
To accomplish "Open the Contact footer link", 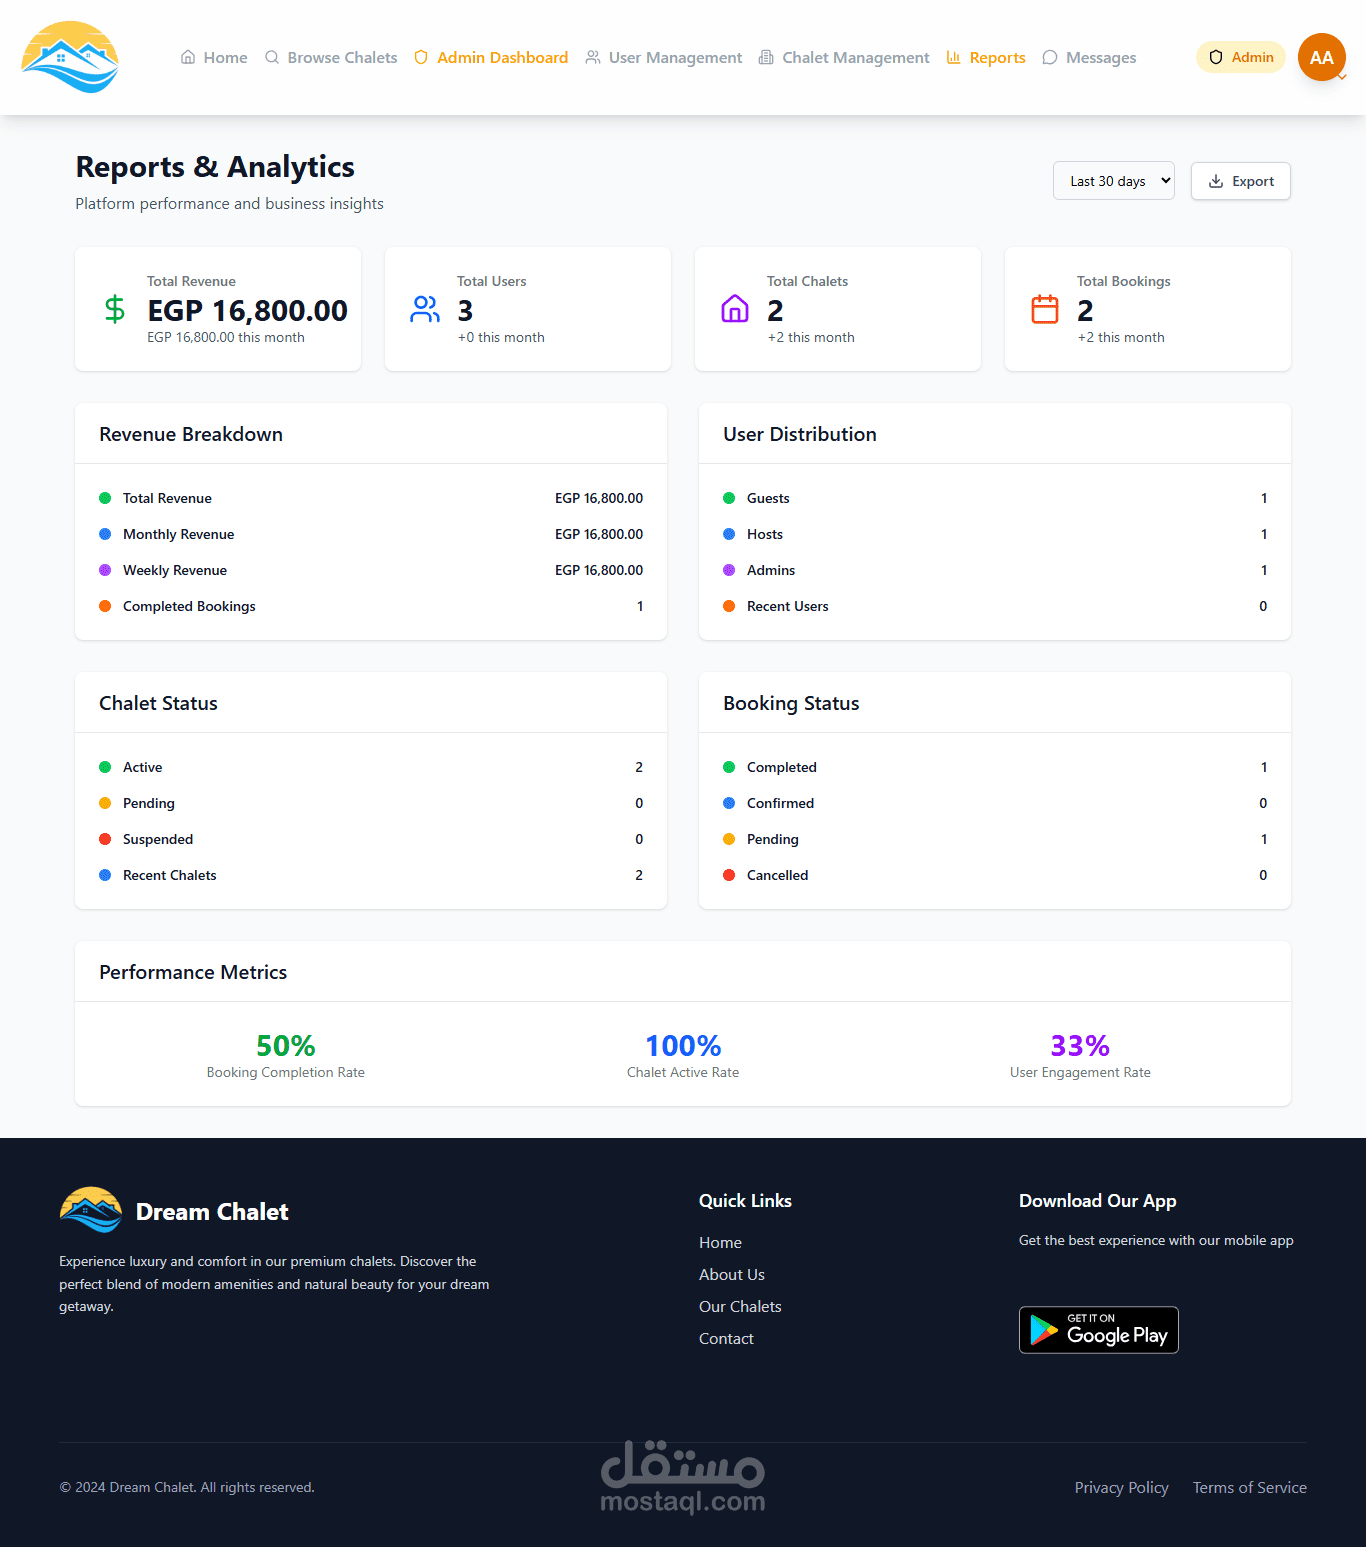I will coord(726,1338).
